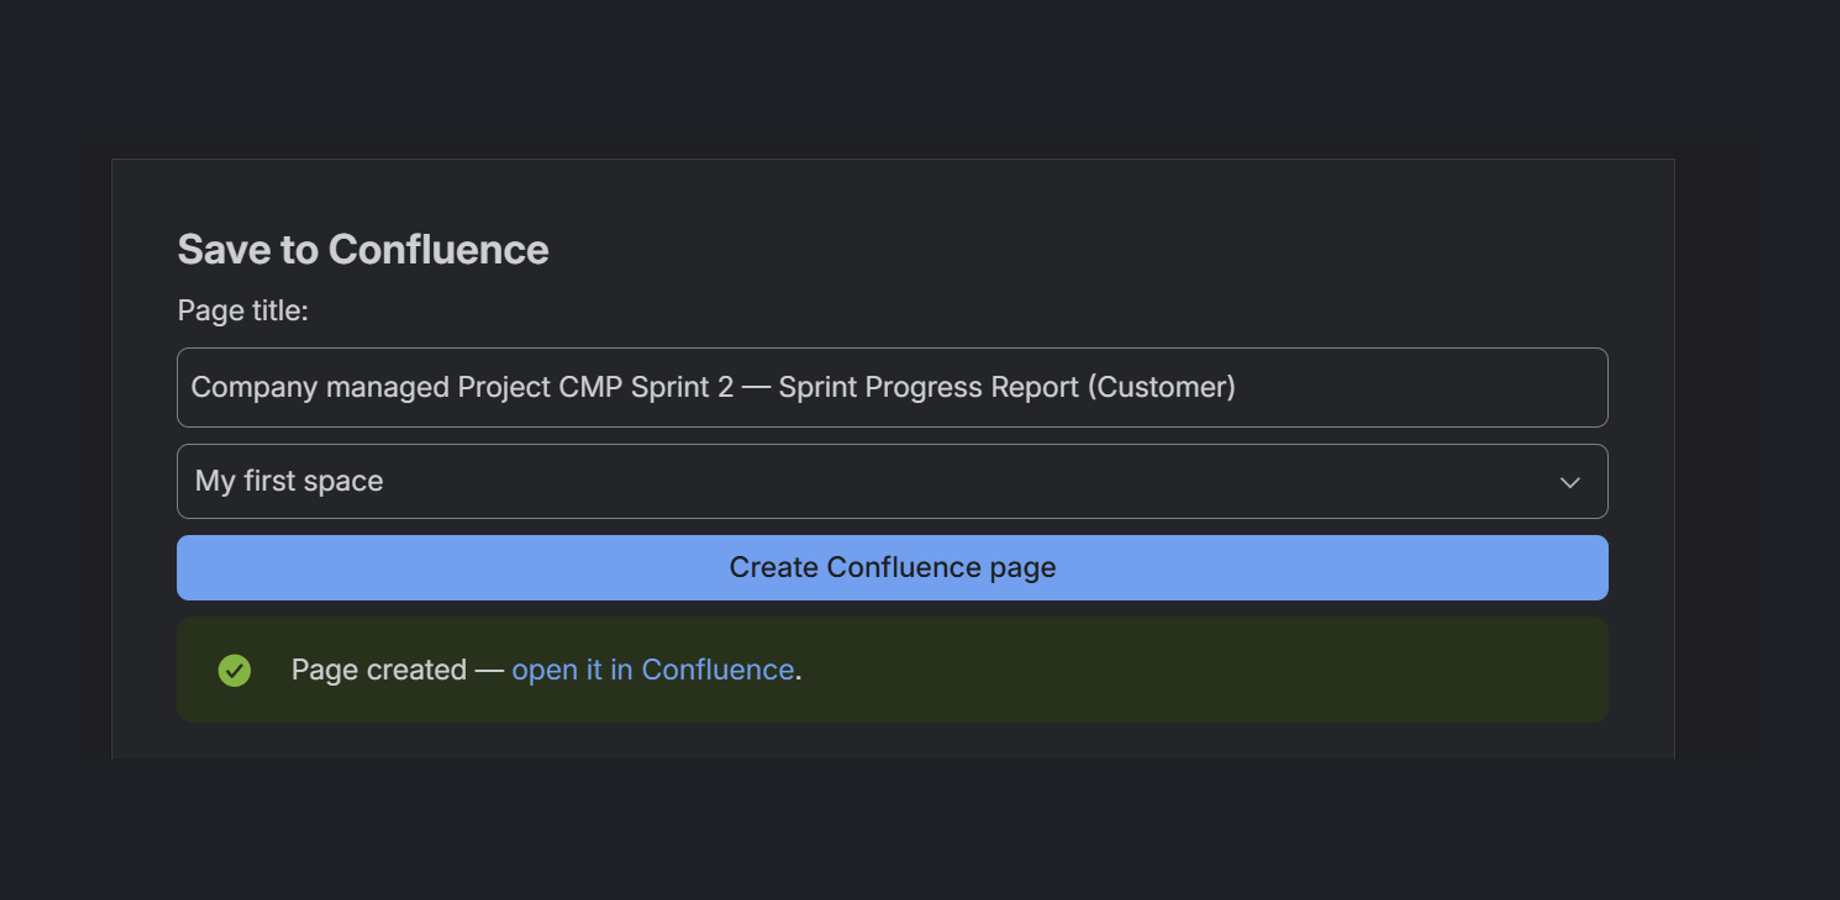Open the My first space dropdown
This screenshot has height=900, width=1840.
tap(892, 481)
